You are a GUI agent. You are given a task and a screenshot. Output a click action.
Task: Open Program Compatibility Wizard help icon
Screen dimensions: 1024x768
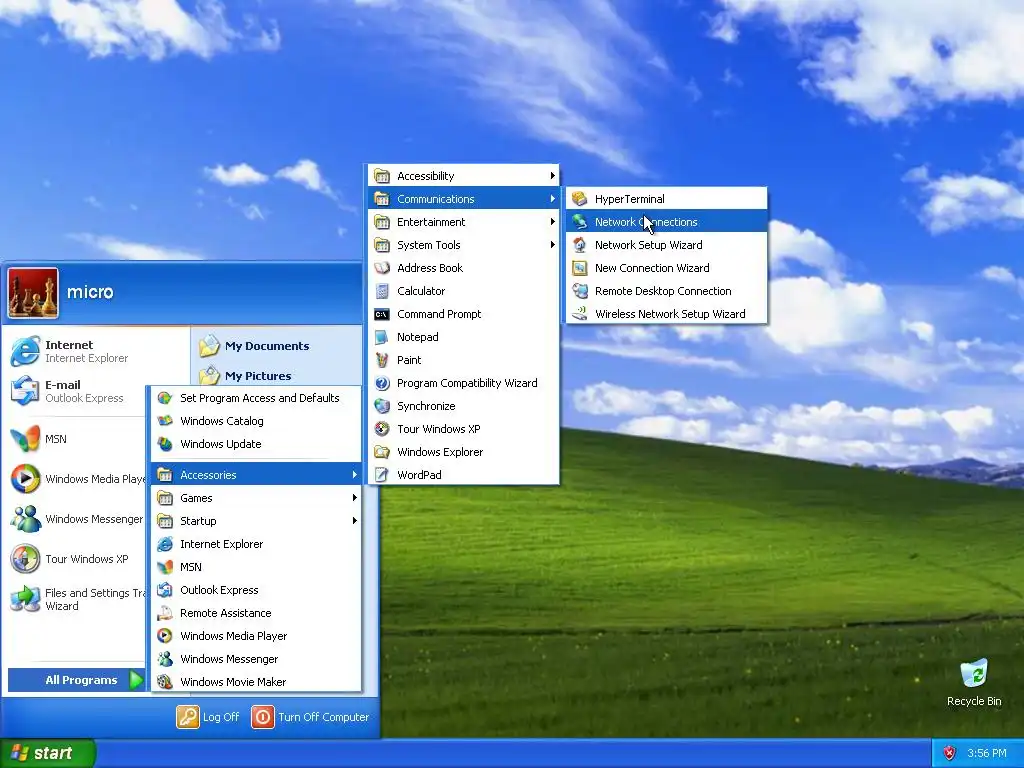[382, 383]
